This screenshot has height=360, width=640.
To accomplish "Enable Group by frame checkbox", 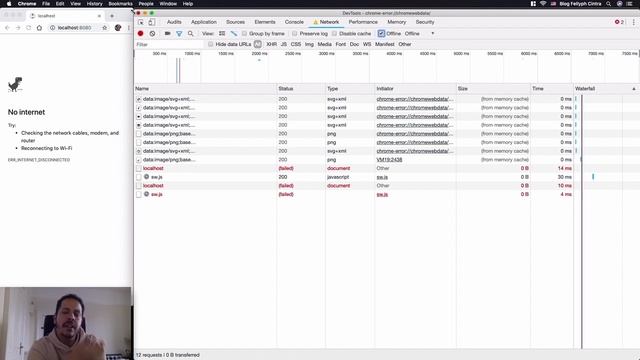I will pyautogui.click(x=244, y=33).
